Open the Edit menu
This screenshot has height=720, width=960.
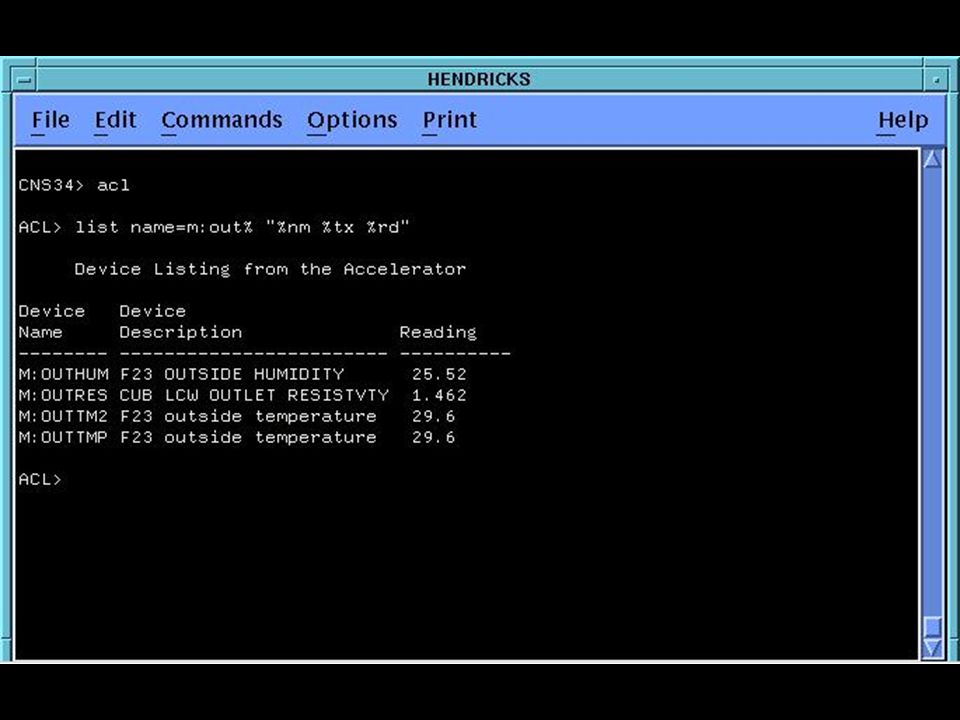pos(115,120)
